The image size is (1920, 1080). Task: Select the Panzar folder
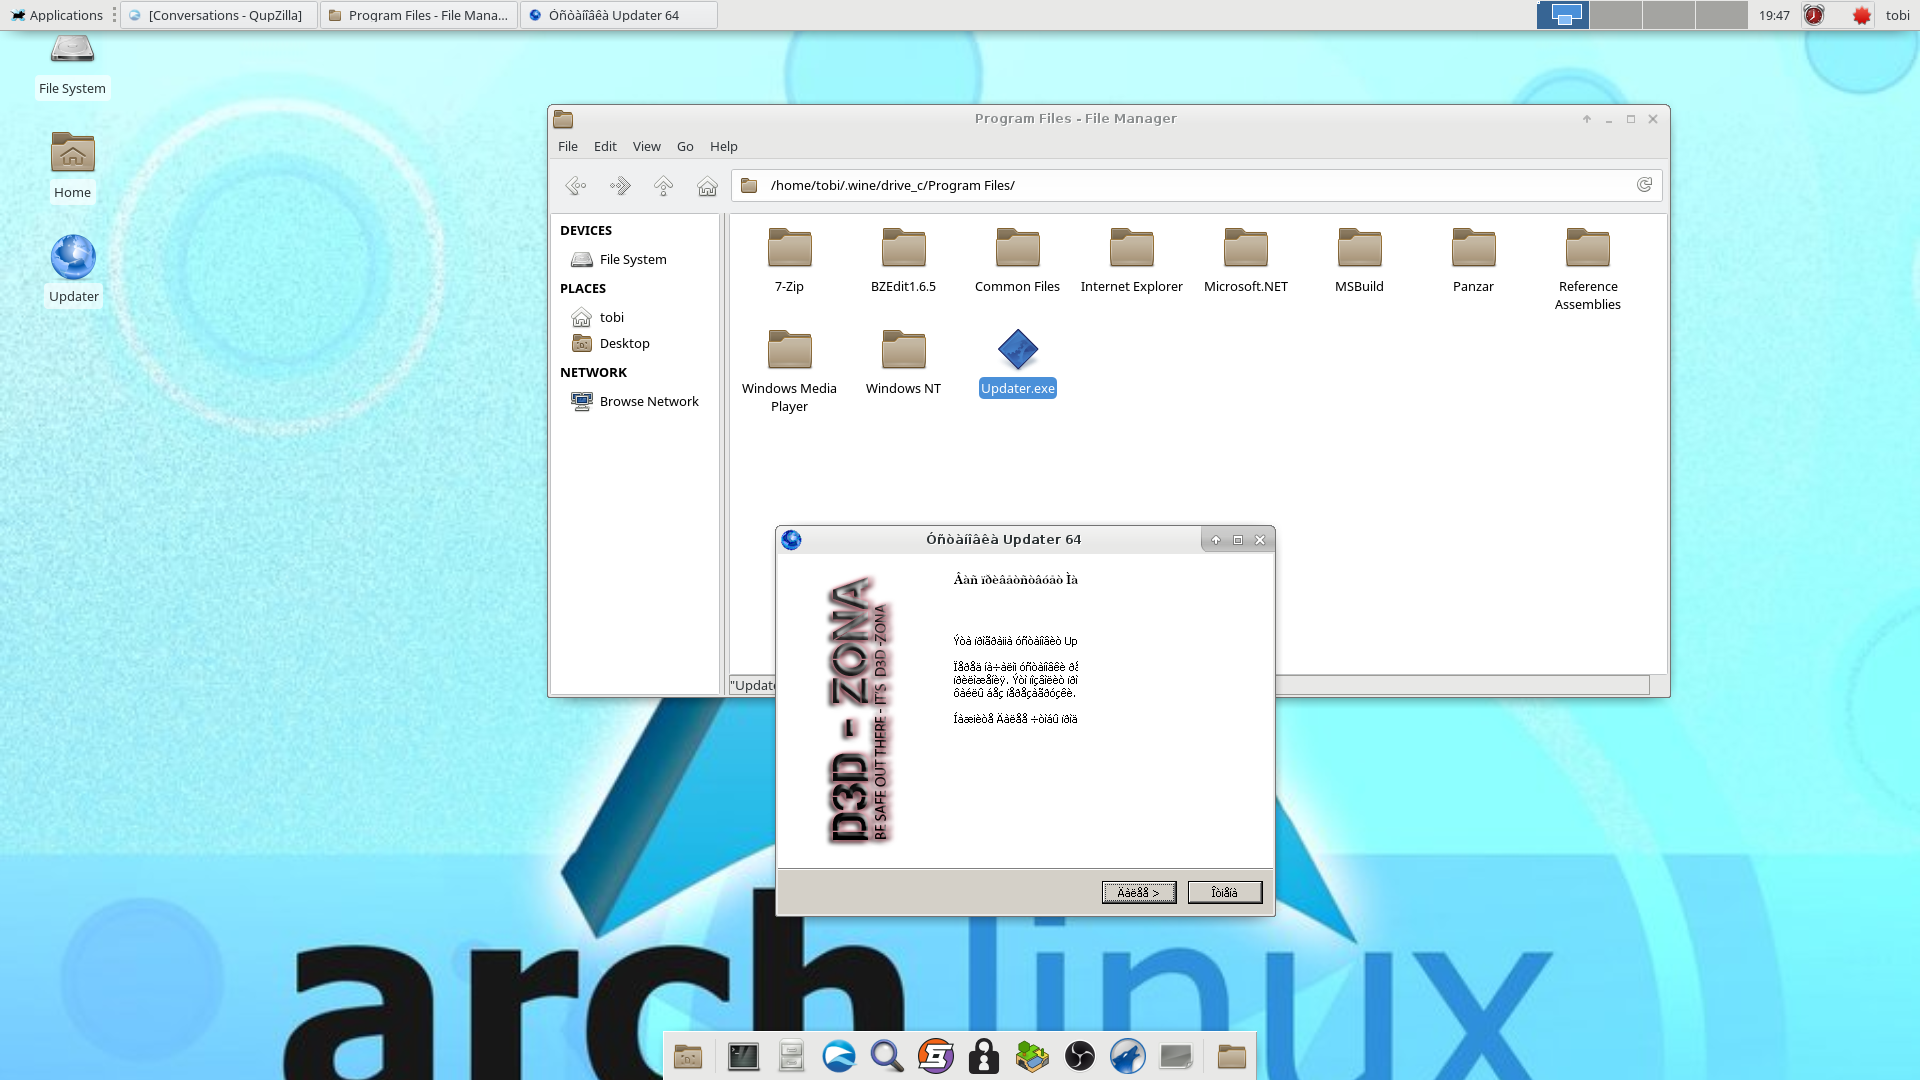click(x=1473, y=260)
